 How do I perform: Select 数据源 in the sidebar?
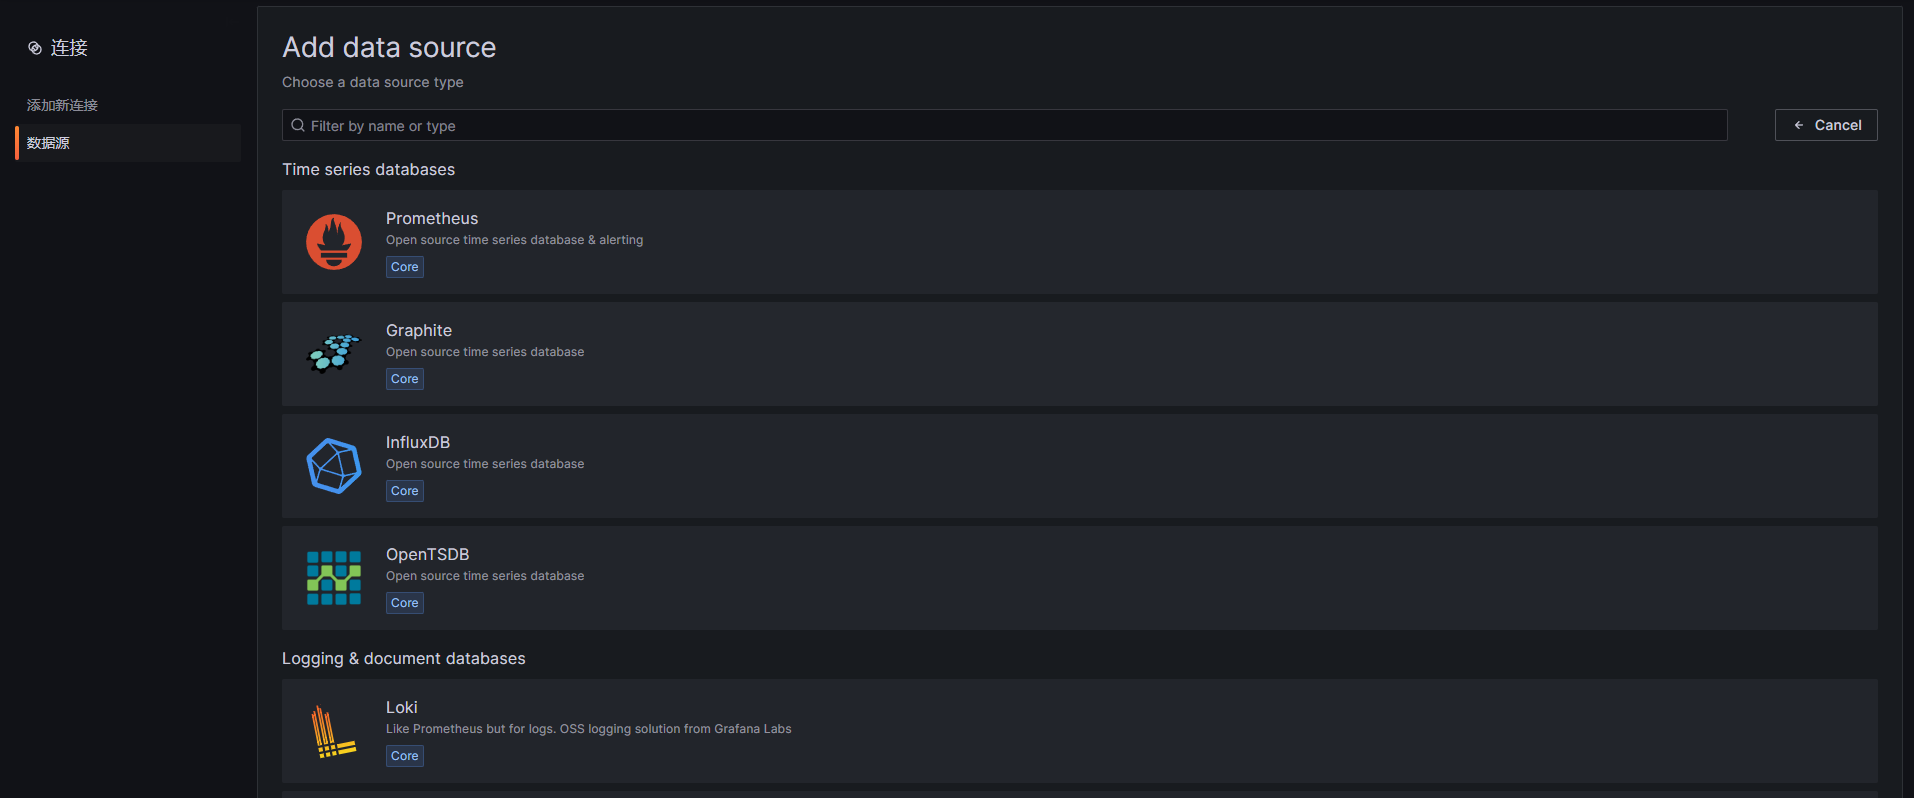tap(48, 143)
